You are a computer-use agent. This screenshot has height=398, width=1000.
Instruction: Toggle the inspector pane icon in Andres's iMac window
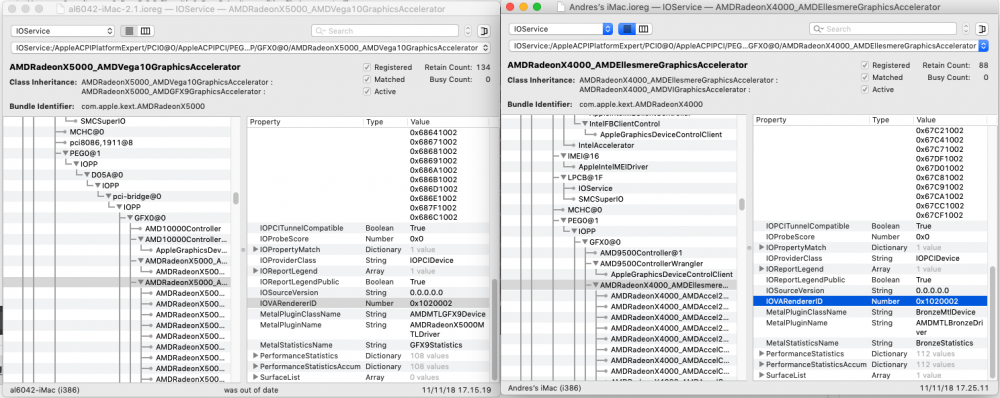981,29
